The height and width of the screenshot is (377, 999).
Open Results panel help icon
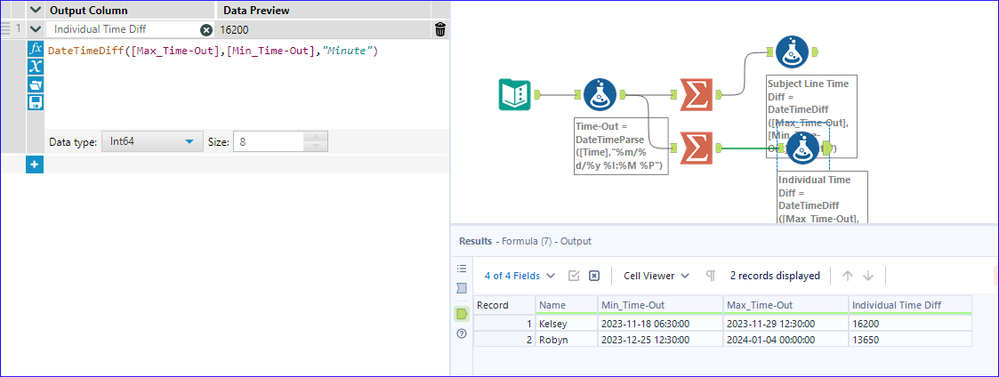tap(462, 334)
